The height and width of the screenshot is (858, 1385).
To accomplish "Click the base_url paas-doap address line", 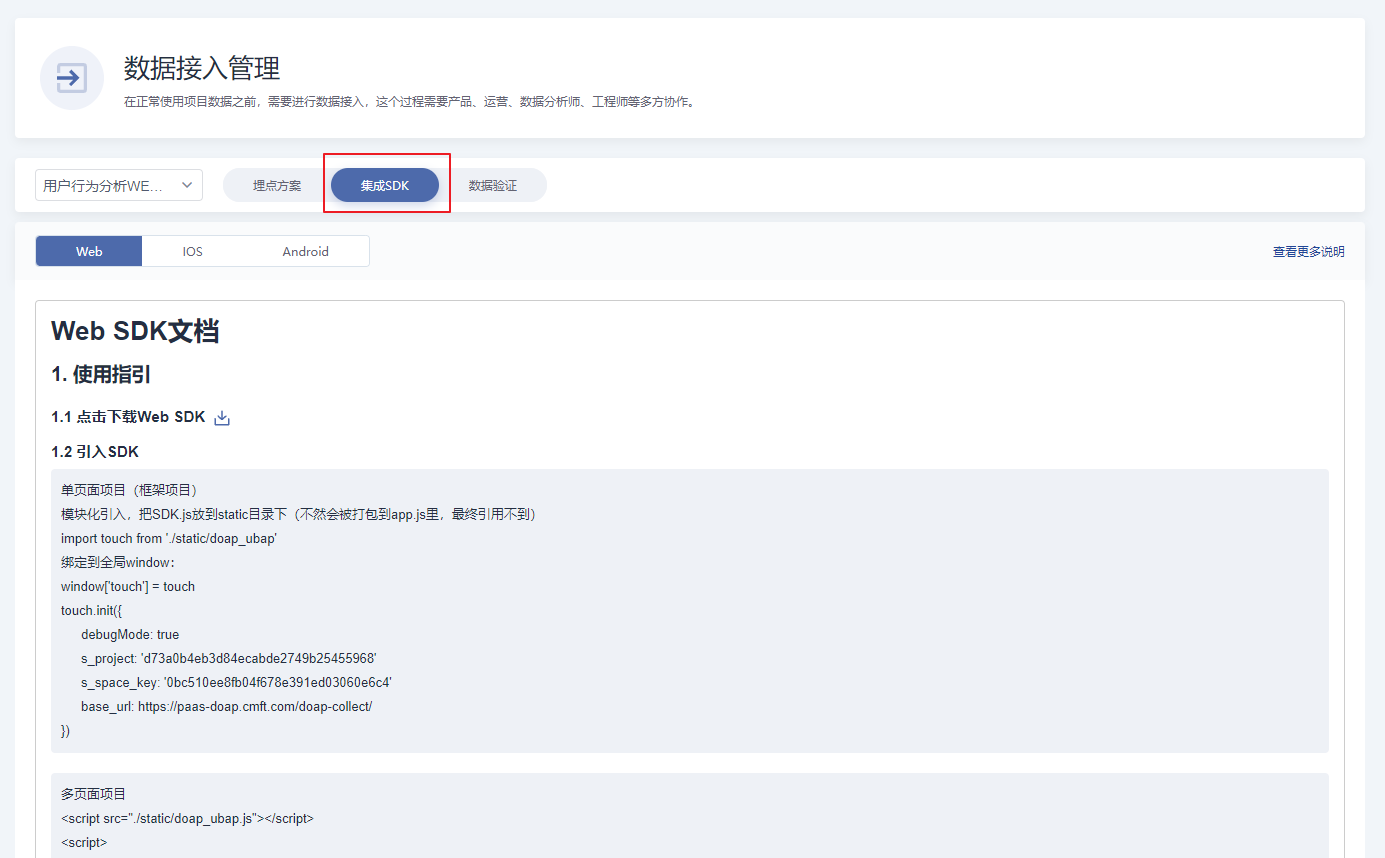I will (226, 706).
